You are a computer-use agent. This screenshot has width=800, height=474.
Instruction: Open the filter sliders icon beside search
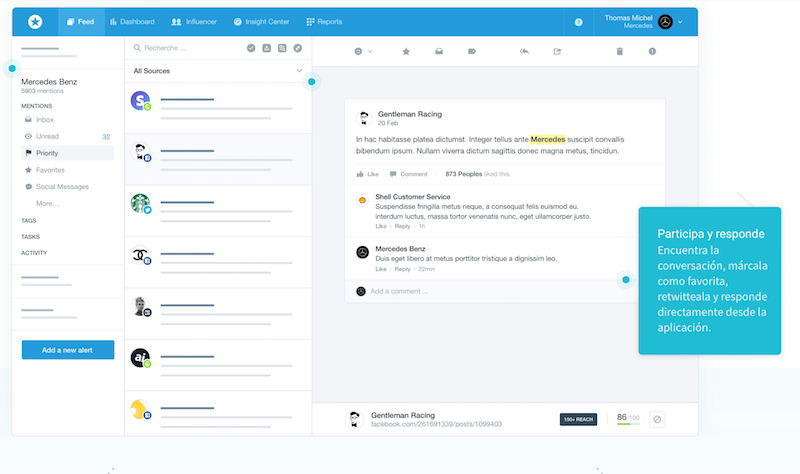coord(282,48)
